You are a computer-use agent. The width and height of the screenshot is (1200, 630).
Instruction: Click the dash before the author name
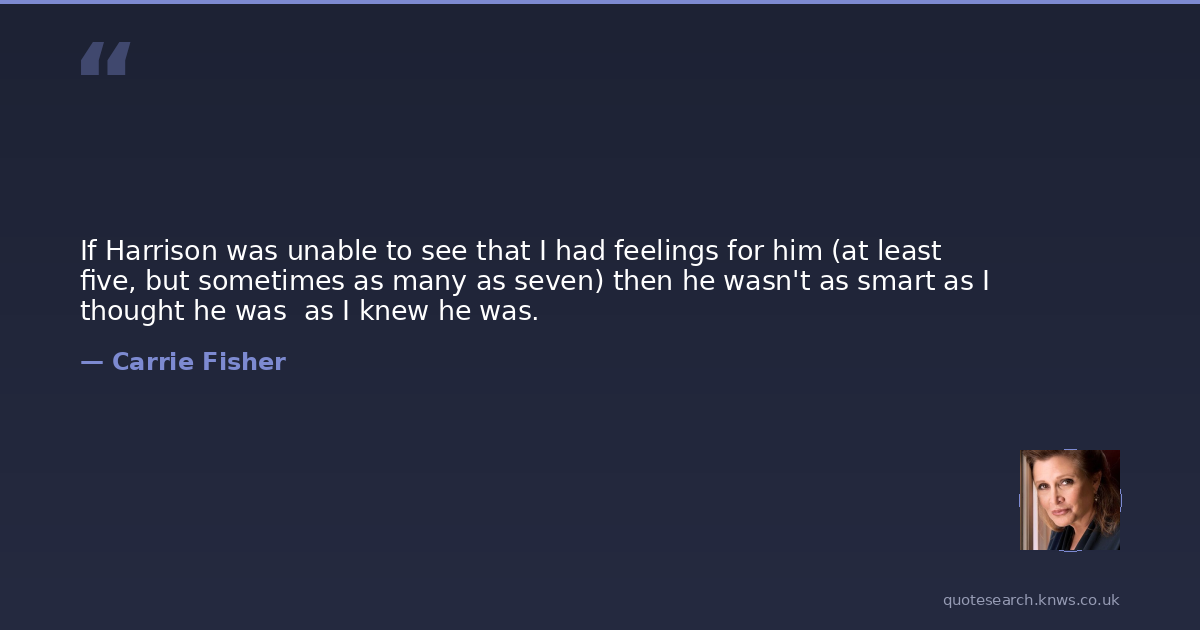tap(91, 362)
